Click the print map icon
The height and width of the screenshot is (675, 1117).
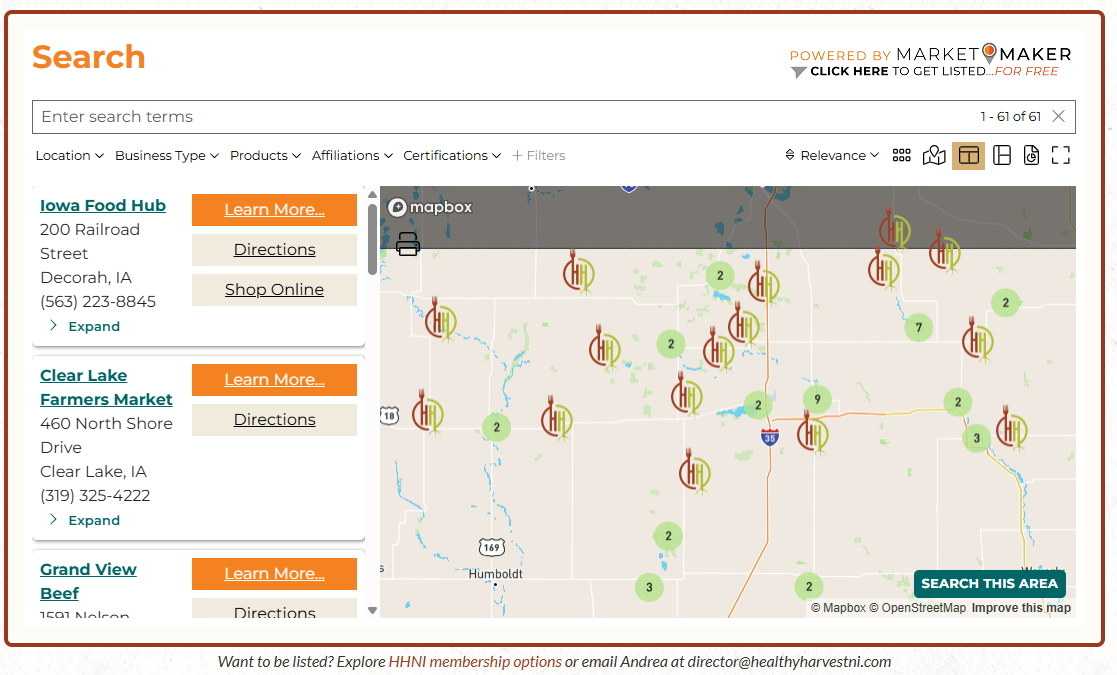pos(408,244)
